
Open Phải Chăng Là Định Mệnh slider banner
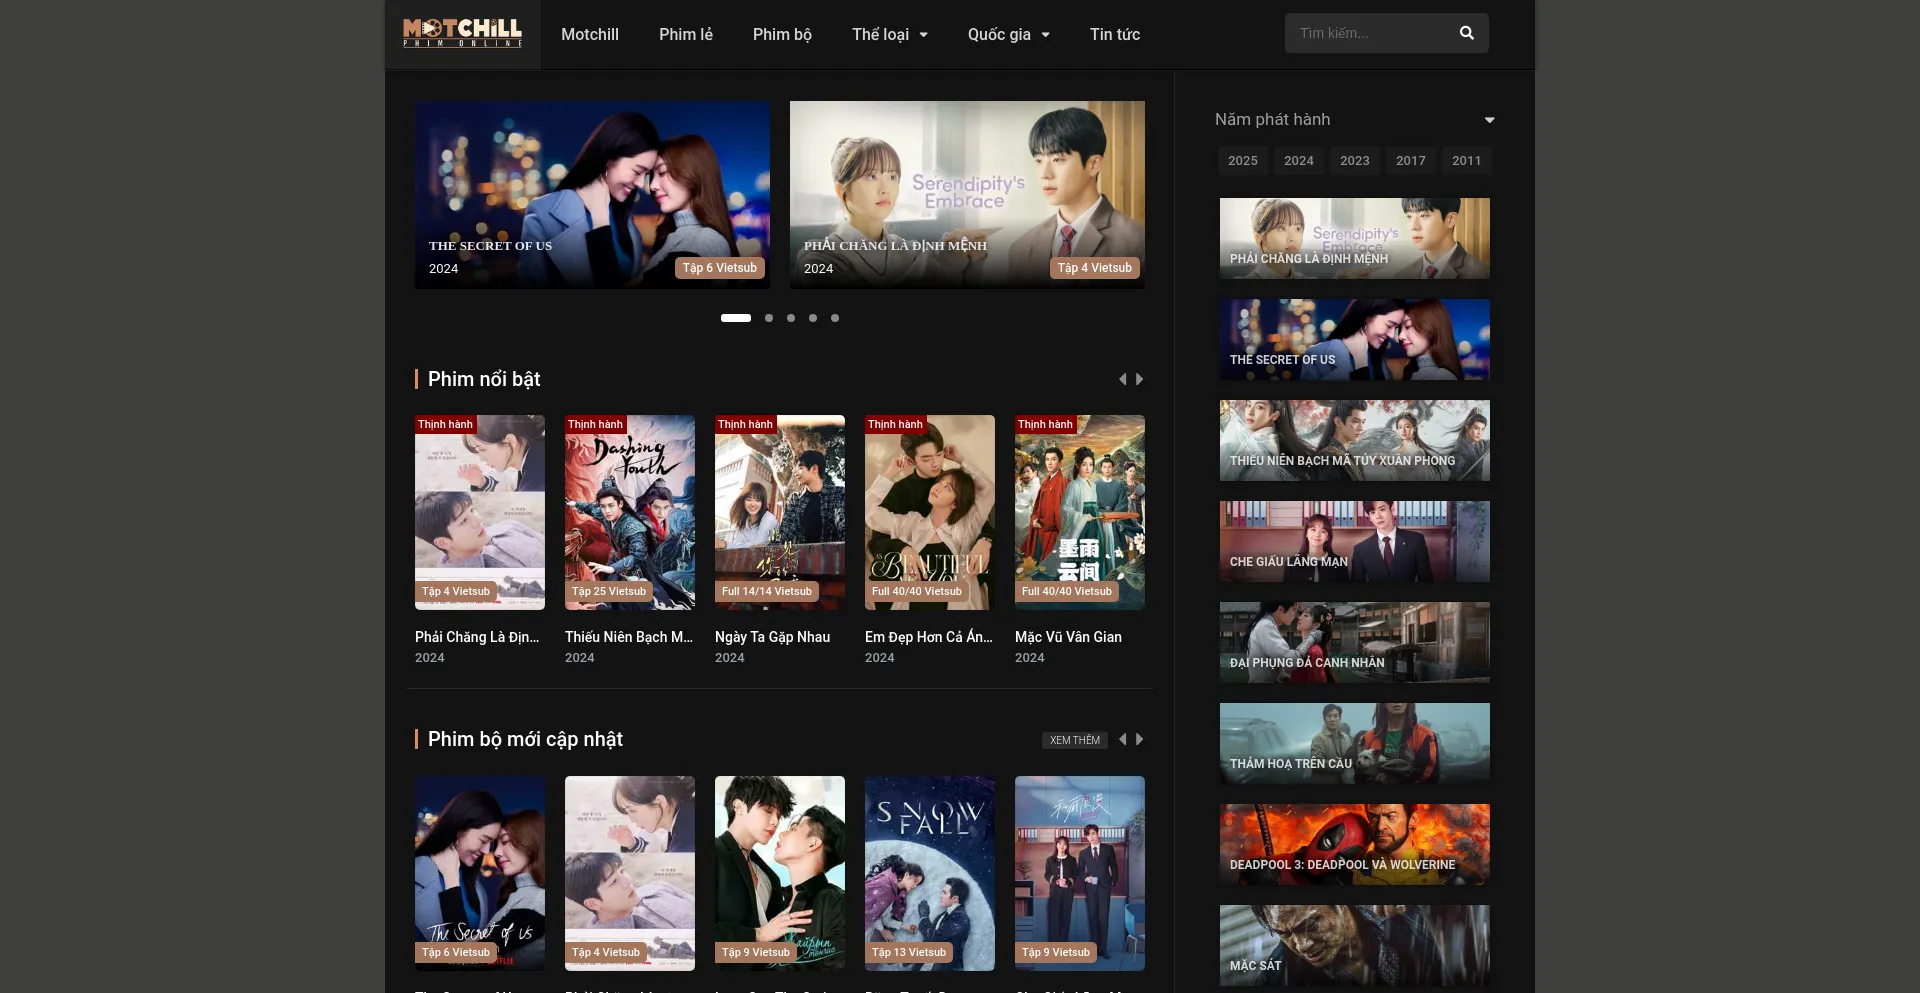(x=967, y=195)
